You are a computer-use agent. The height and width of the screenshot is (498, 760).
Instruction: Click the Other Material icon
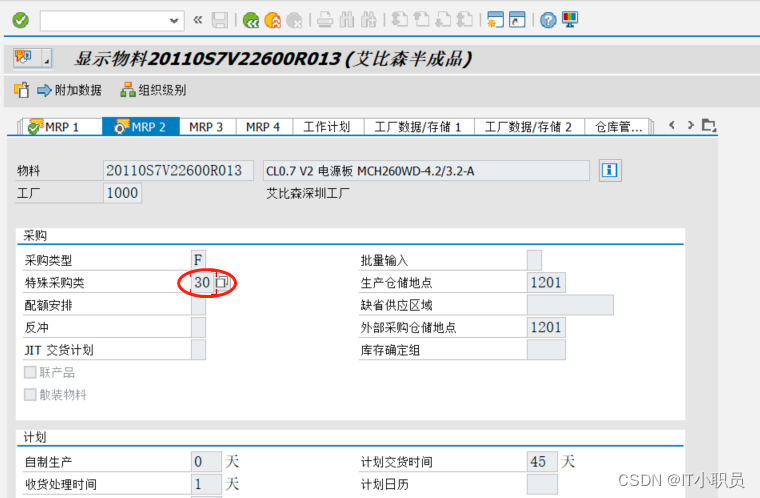click(22, 90)
